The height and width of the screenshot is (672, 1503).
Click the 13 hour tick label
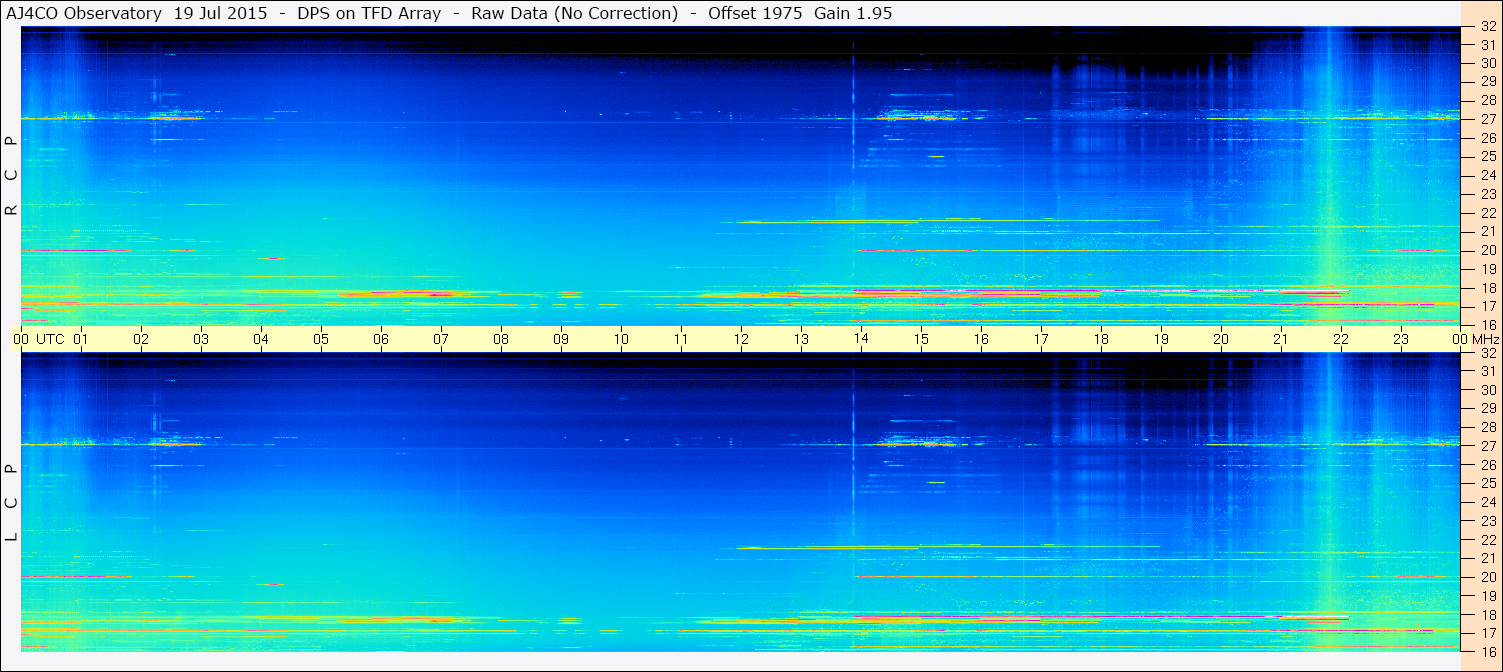[801, 339]
